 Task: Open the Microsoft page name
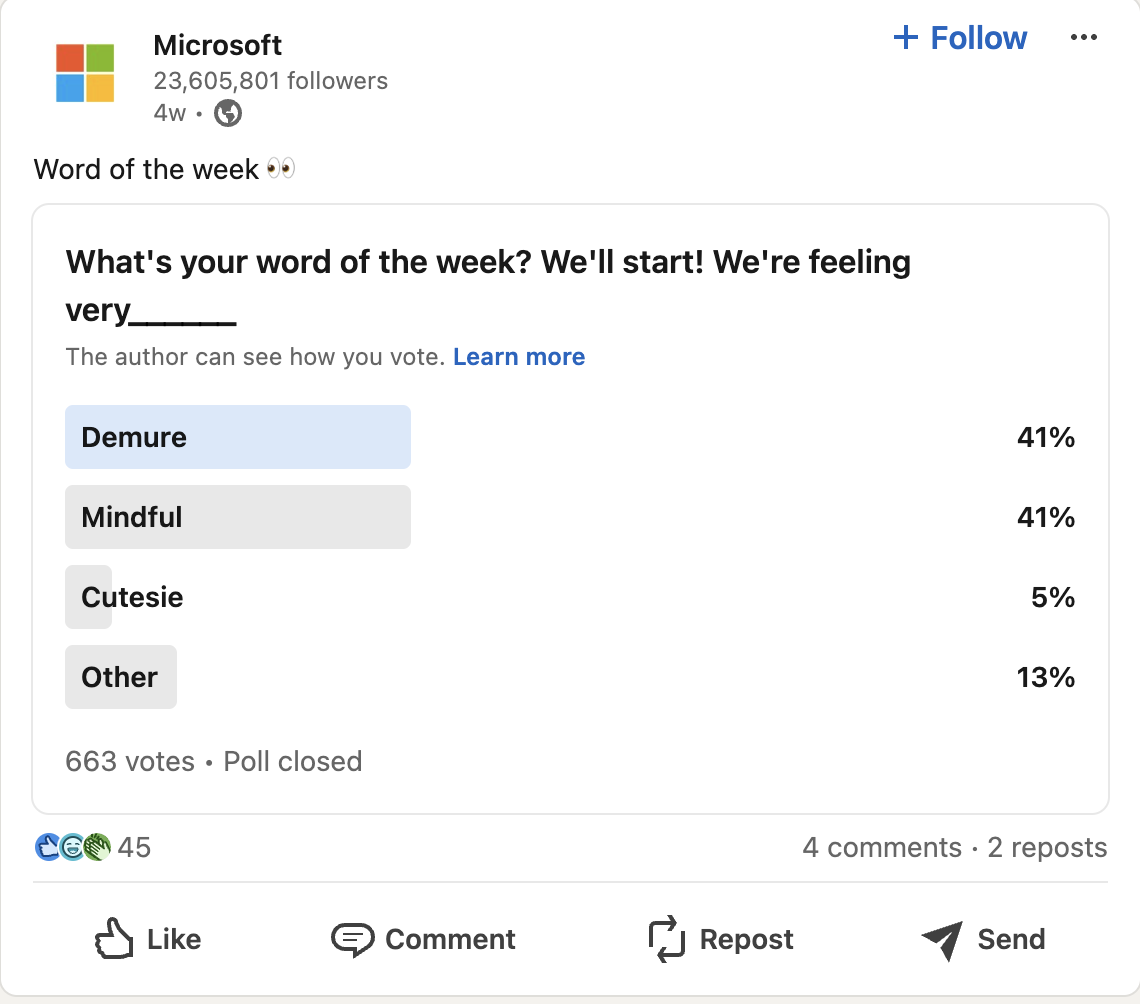[218, 45]
